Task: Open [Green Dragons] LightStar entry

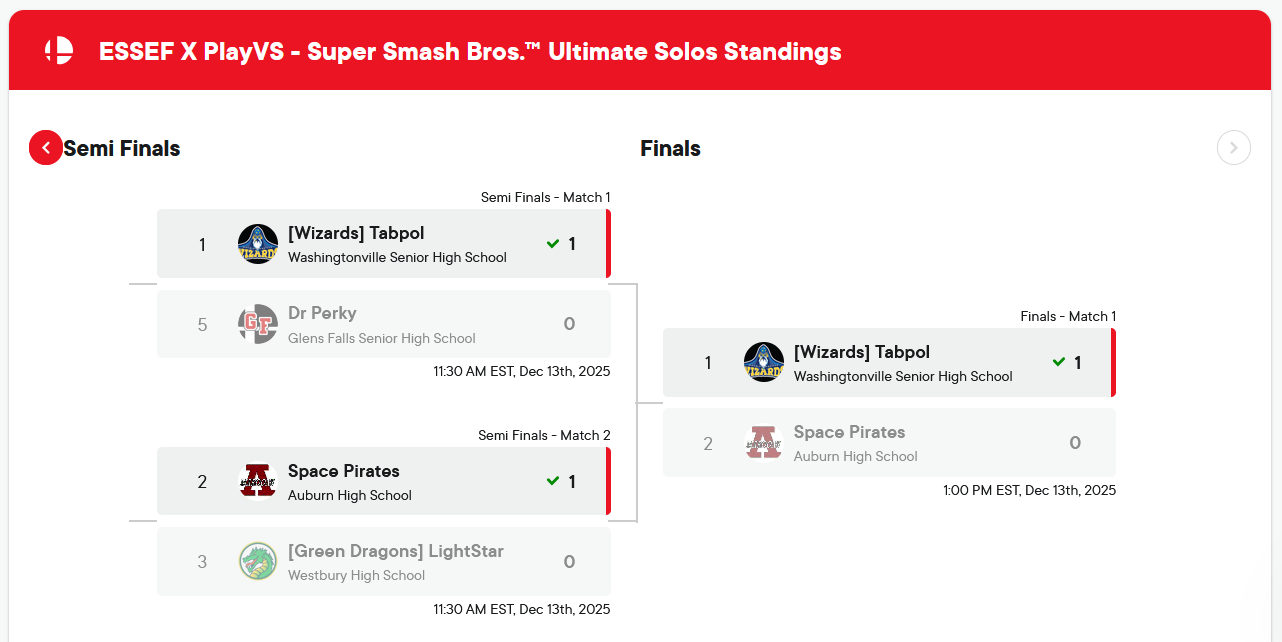Action: [x=395, y=551]
